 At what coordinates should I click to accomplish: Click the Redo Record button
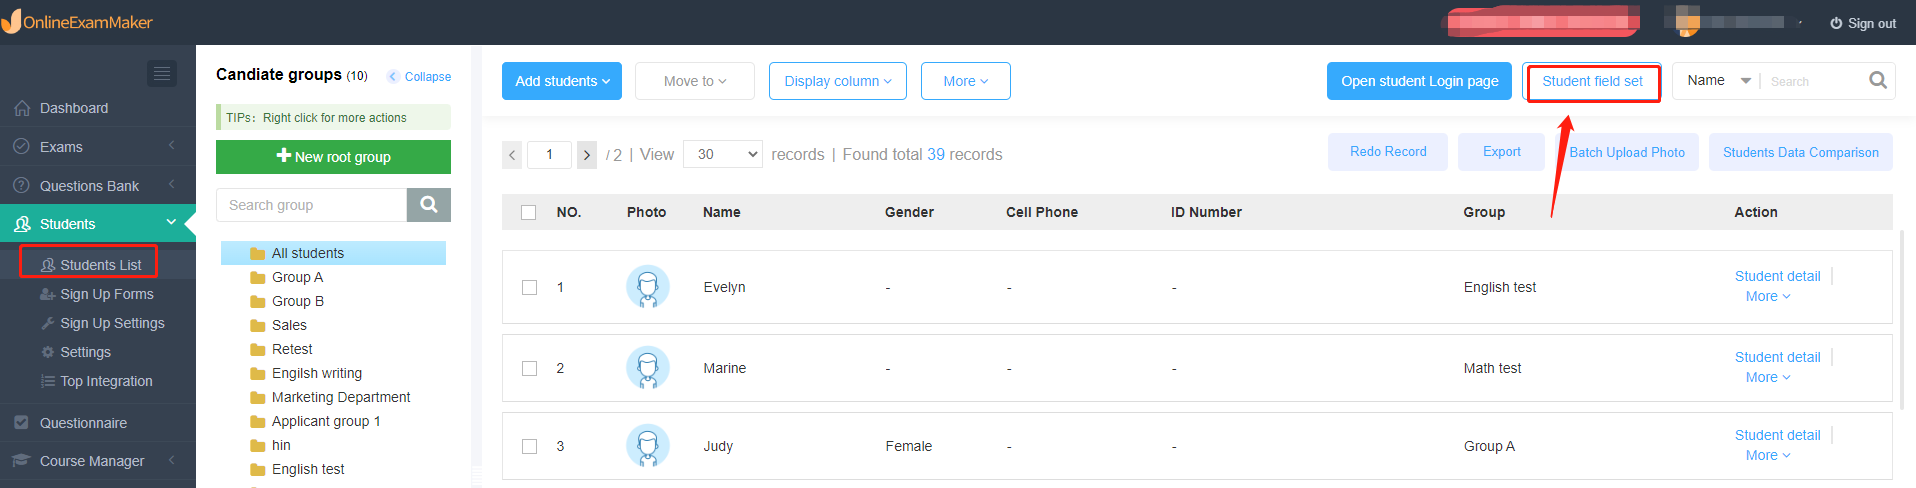point(1388,152)
